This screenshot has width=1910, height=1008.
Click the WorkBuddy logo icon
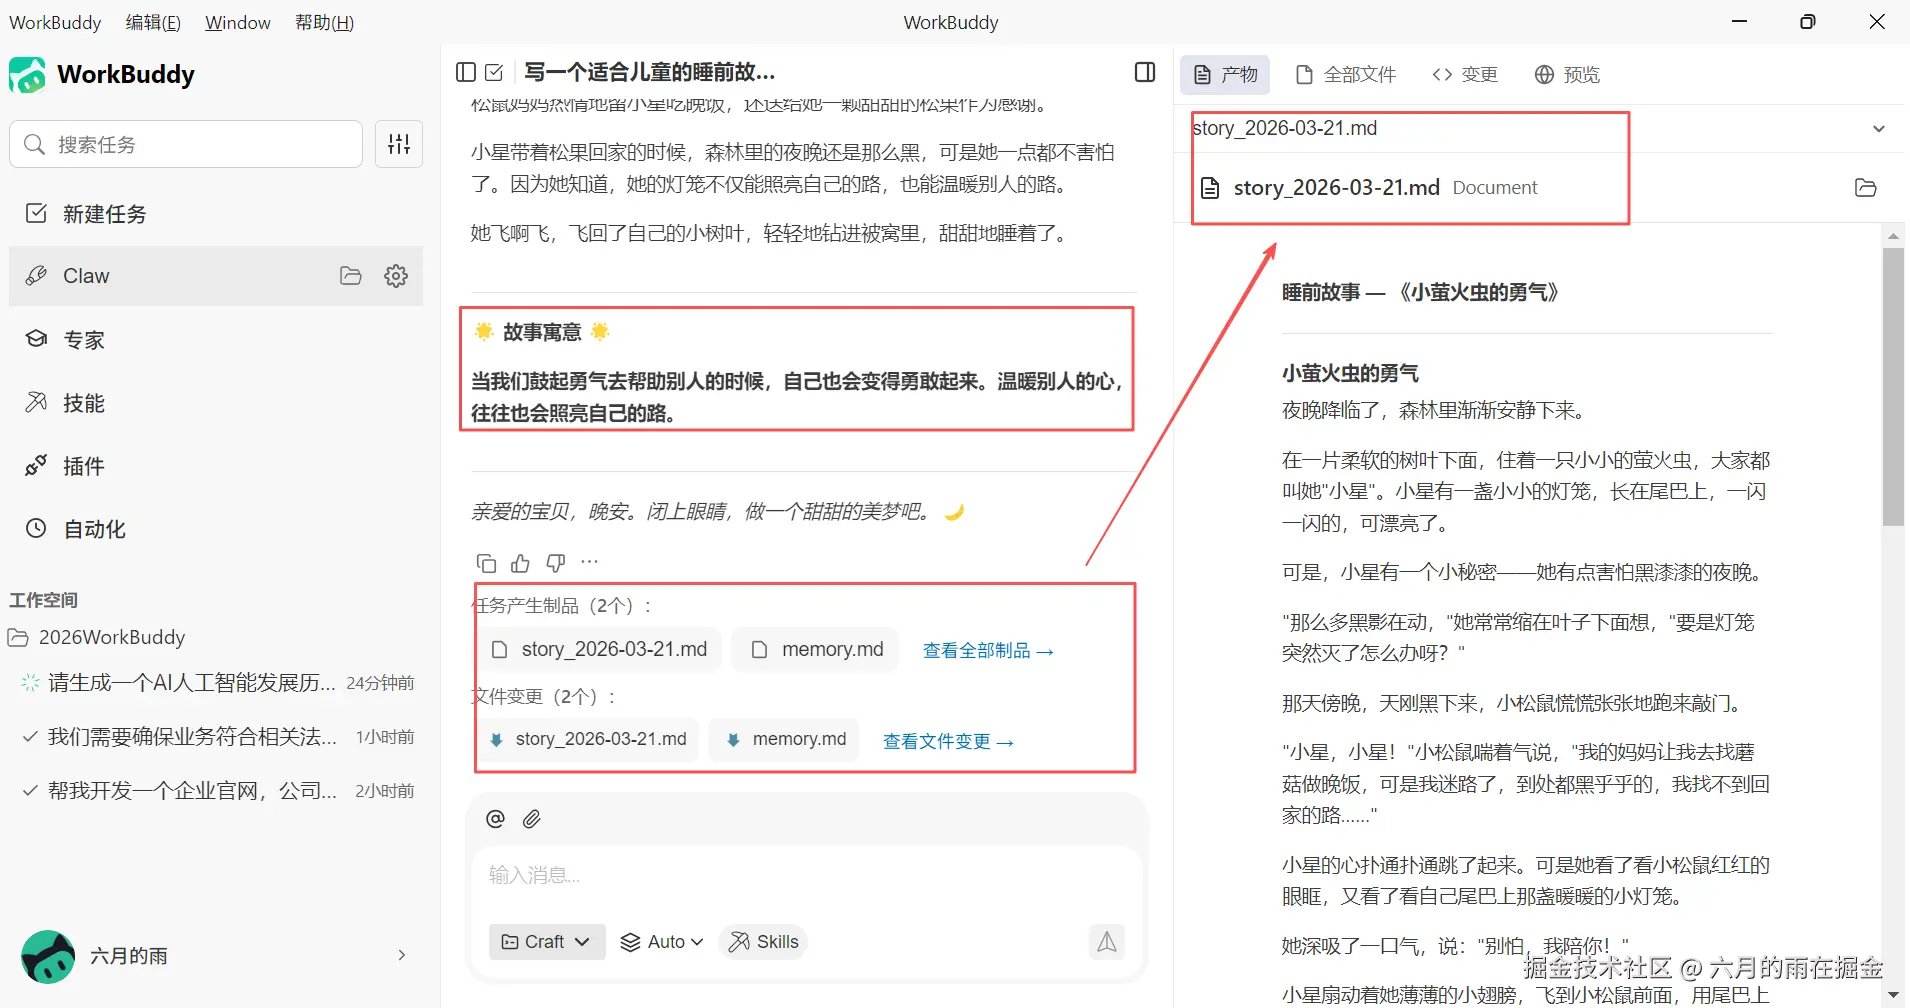pos(28,75)
